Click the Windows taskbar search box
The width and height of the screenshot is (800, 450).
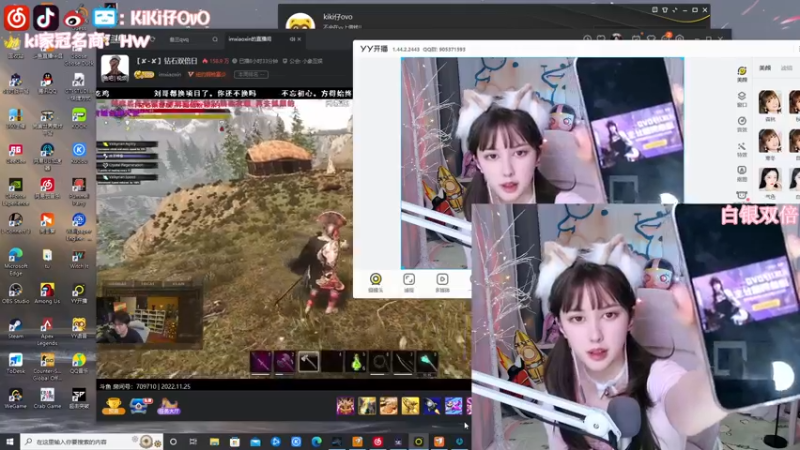[x=91, y=441]
